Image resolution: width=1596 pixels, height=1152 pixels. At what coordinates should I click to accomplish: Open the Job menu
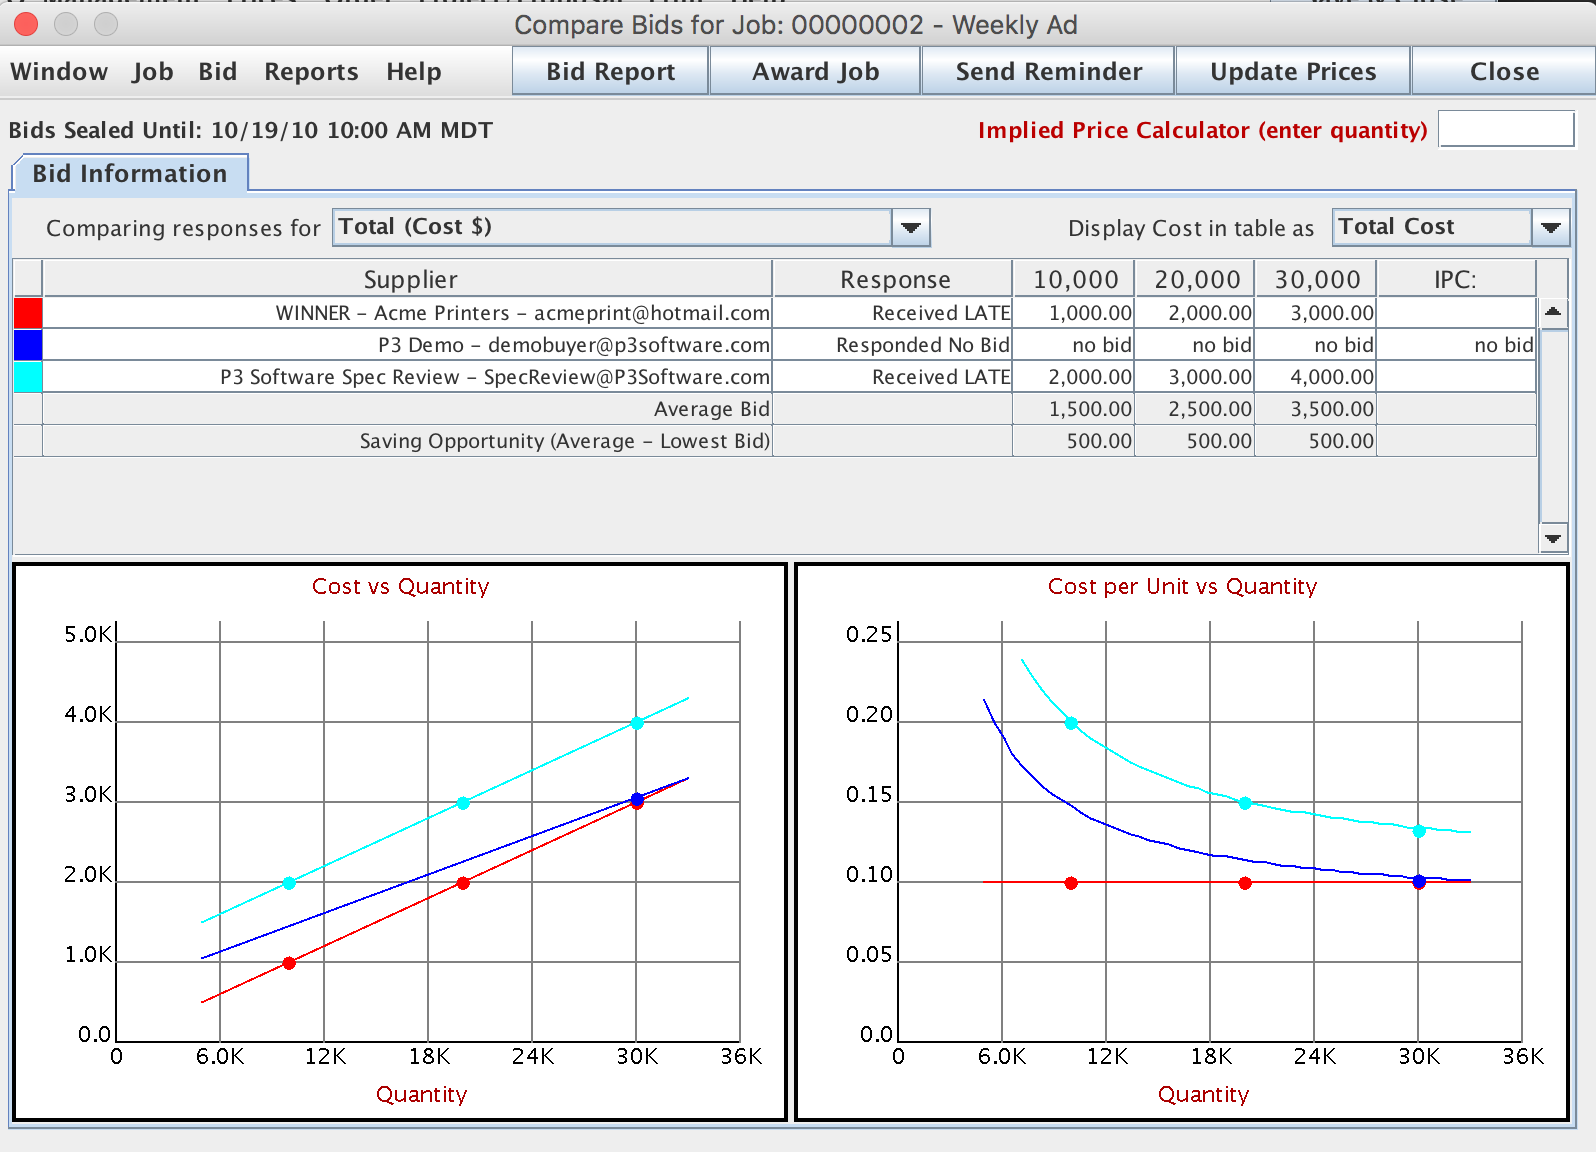pos(153,72)
